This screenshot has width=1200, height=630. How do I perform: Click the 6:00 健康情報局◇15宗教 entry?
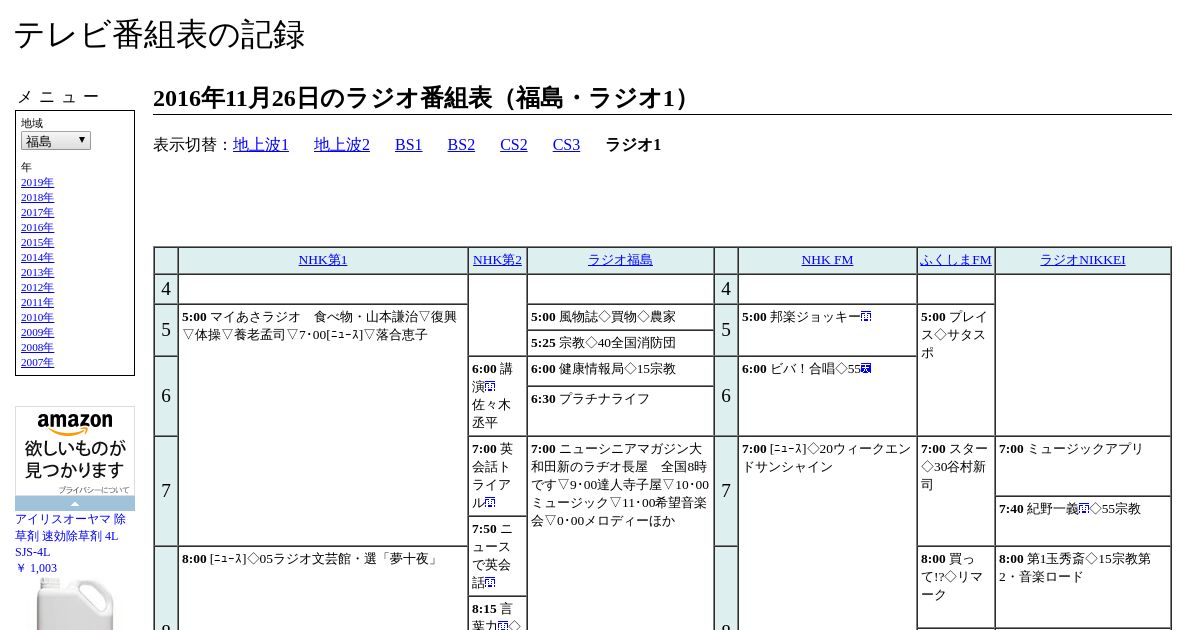click(620, 371)
